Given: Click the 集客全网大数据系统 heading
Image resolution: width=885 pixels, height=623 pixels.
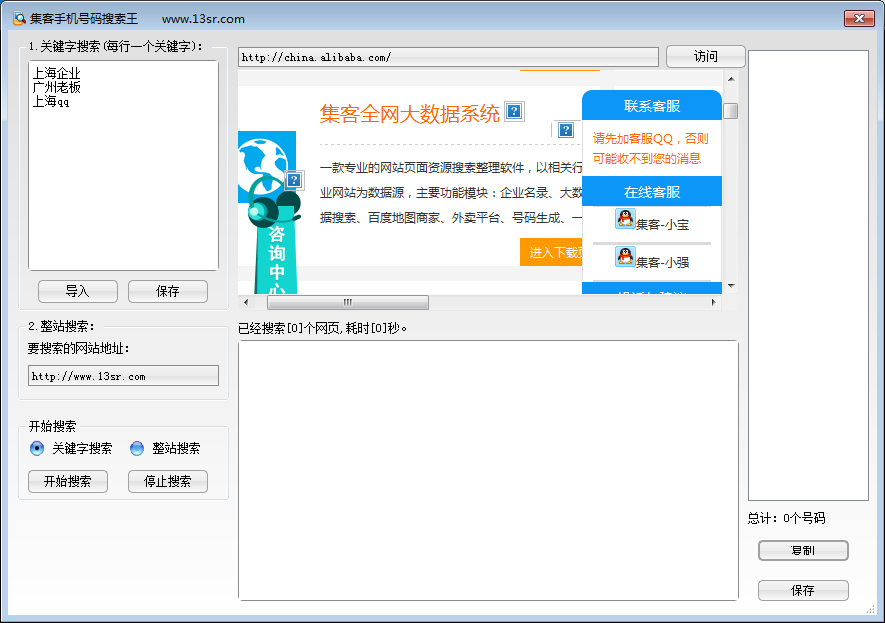Looking at the screenshot, I should (410, 113).
